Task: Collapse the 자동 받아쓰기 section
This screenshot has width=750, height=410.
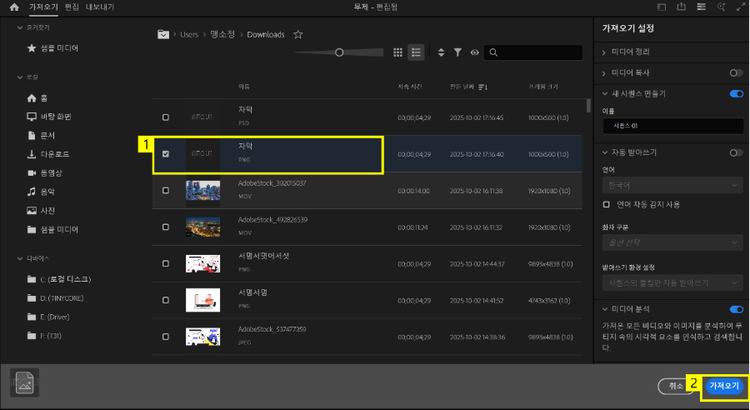Action: click(x=605, y=153)
